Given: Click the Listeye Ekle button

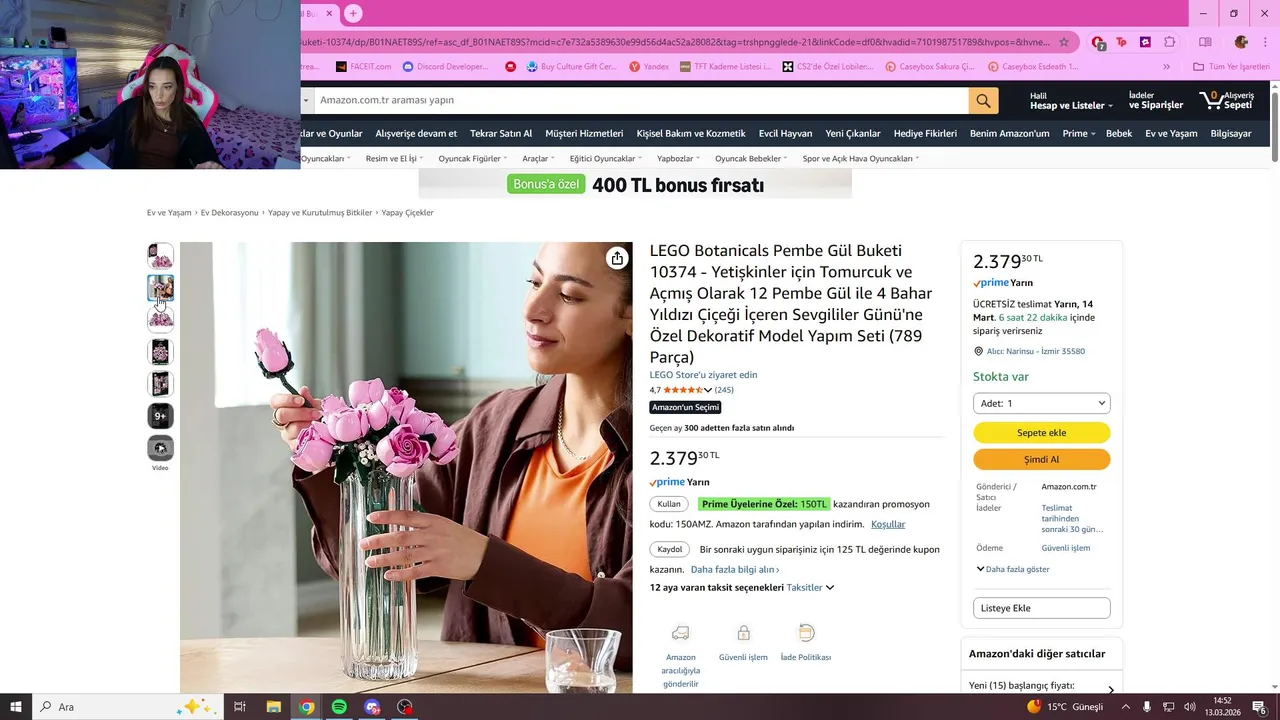Looking at the screenshot, I should tap(1042, 608).
